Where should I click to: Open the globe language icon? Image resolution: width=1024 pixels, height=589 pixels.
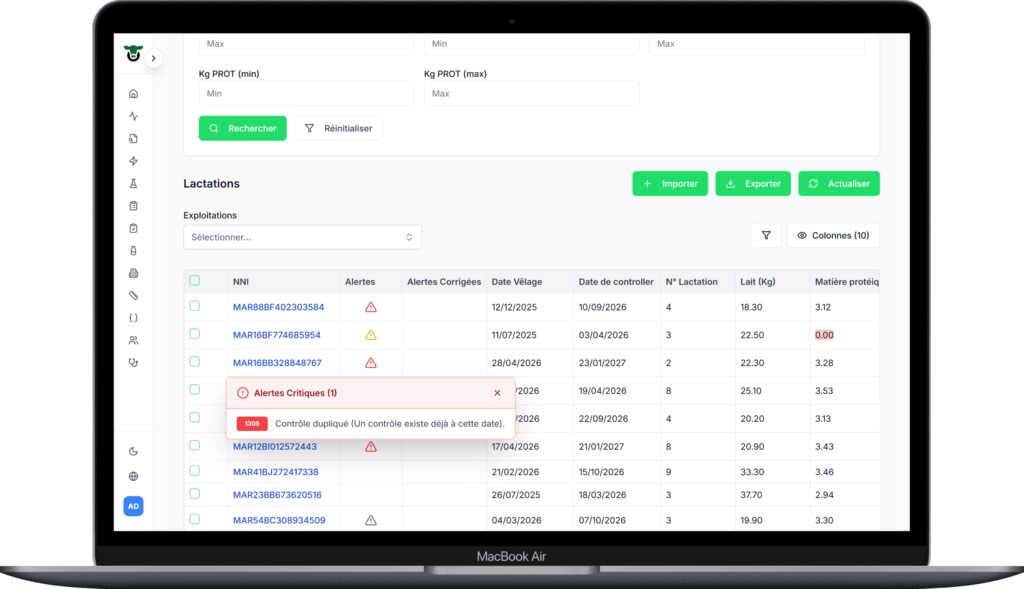133,476
